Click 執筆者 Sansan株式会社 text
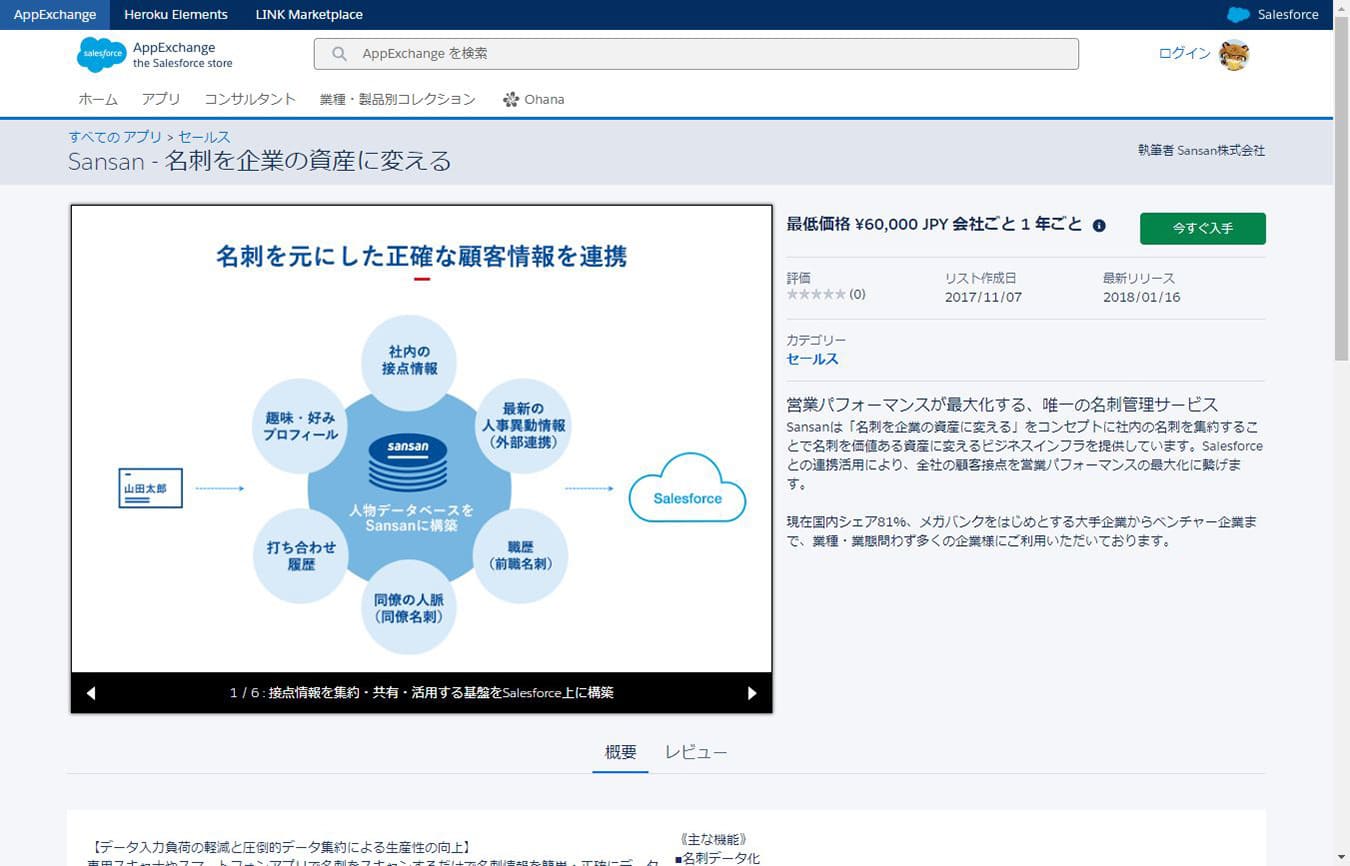 click(x=1201, y=150)
